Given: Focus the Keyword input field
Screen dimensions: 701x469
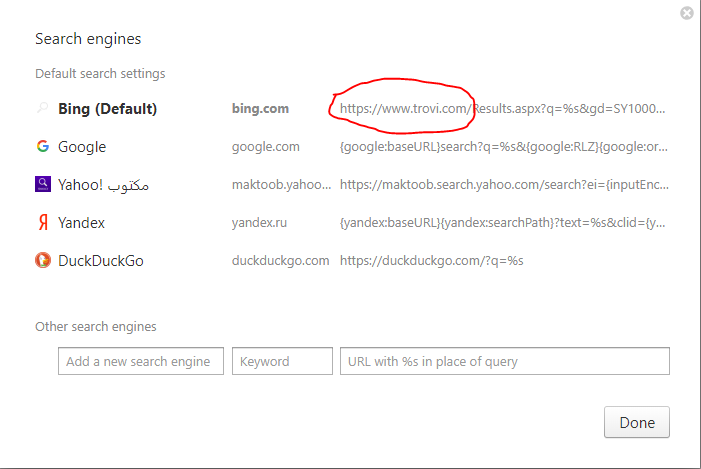Looking at the screenshot, I should (x=282, y=361).
